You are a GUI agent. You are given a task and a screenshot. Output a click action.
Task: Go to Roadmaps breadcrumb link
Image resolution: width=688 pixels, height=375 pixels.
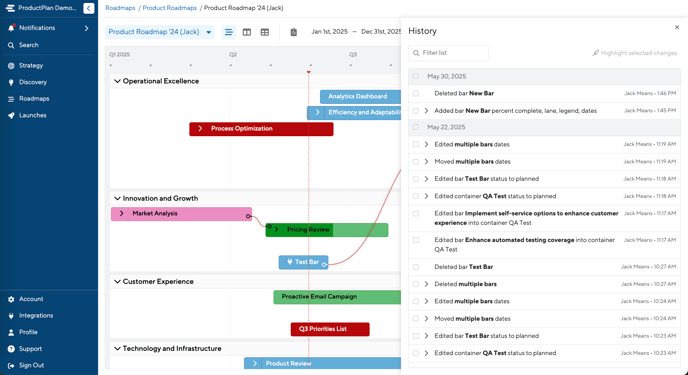[x=120, y=8]
